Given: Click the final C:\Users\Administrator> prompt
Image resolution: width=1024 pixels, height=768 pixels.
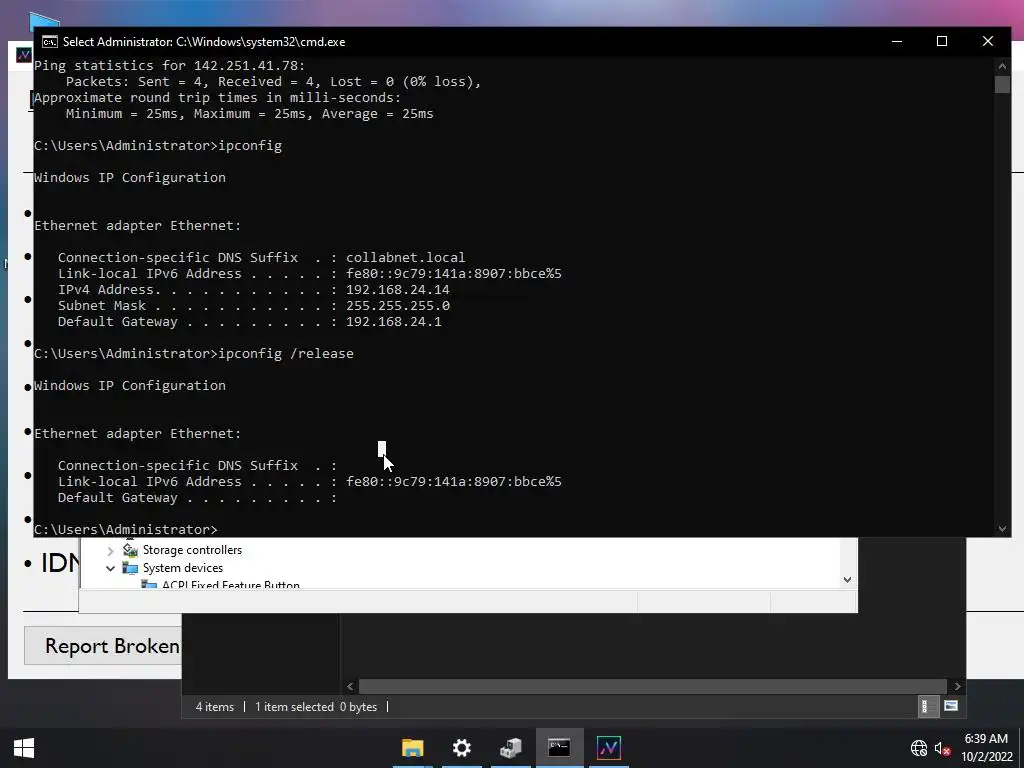Looking at the screenshot, I should (x=125, y=529).
